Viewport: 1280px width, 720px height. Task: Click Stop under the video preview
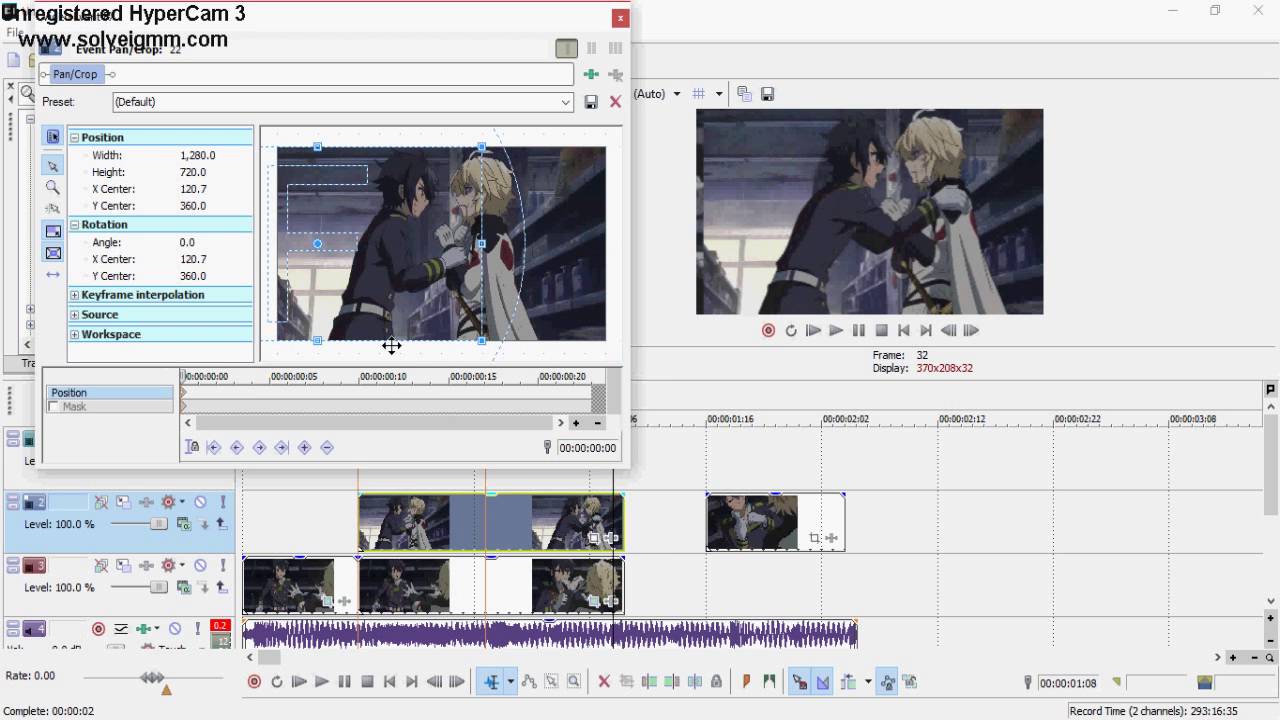pyautogui.click(x=881, y=331)
